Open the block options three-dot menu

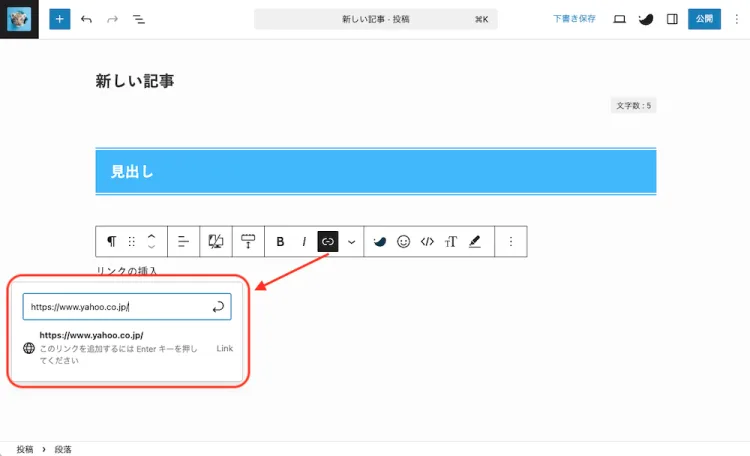coord(511,242)
